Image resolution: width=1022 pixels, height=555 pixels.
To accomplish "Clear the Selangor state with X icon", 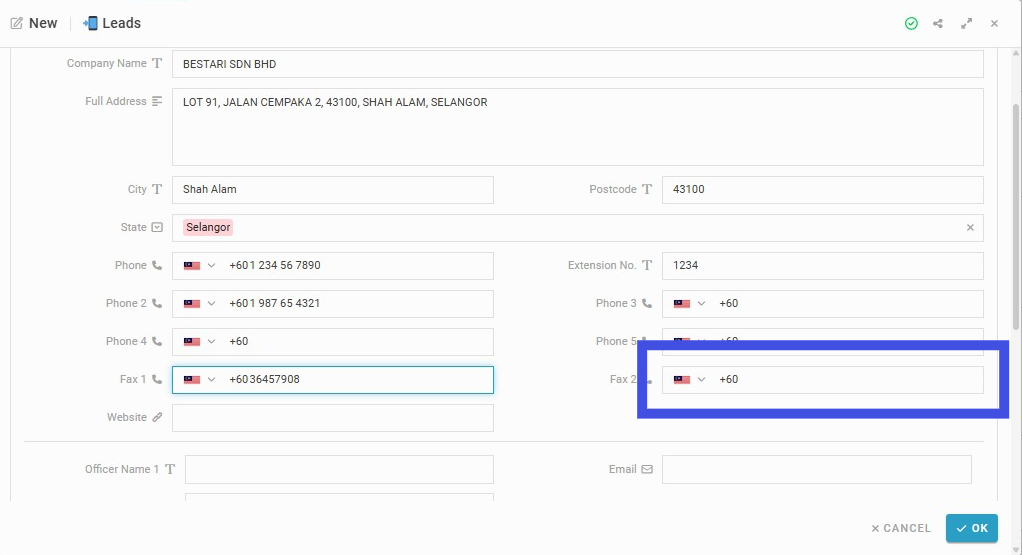I will (970, 227).
